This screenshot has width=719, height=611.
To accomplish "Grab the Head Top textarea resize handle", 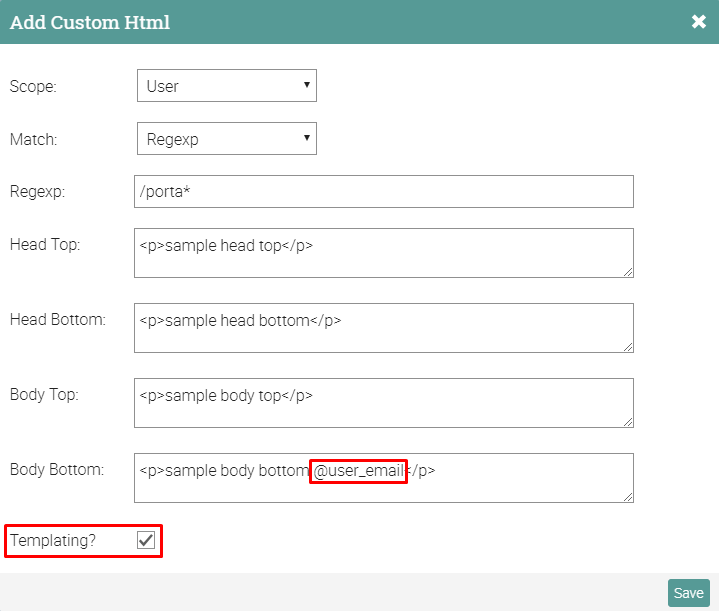I will (627, 271).
